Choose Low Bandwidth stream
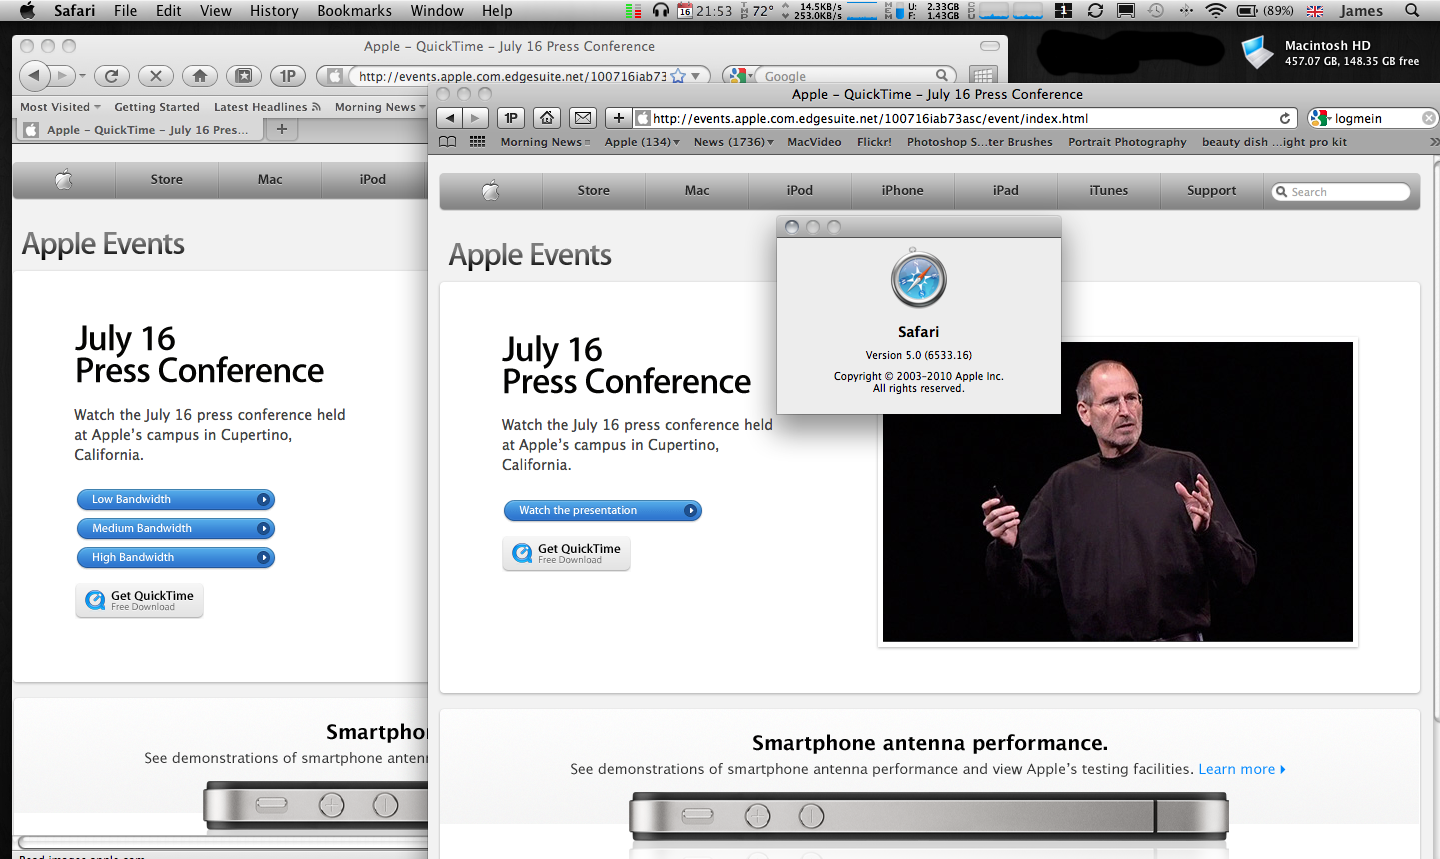This screenshot has width=1440, height=859. 175,499
